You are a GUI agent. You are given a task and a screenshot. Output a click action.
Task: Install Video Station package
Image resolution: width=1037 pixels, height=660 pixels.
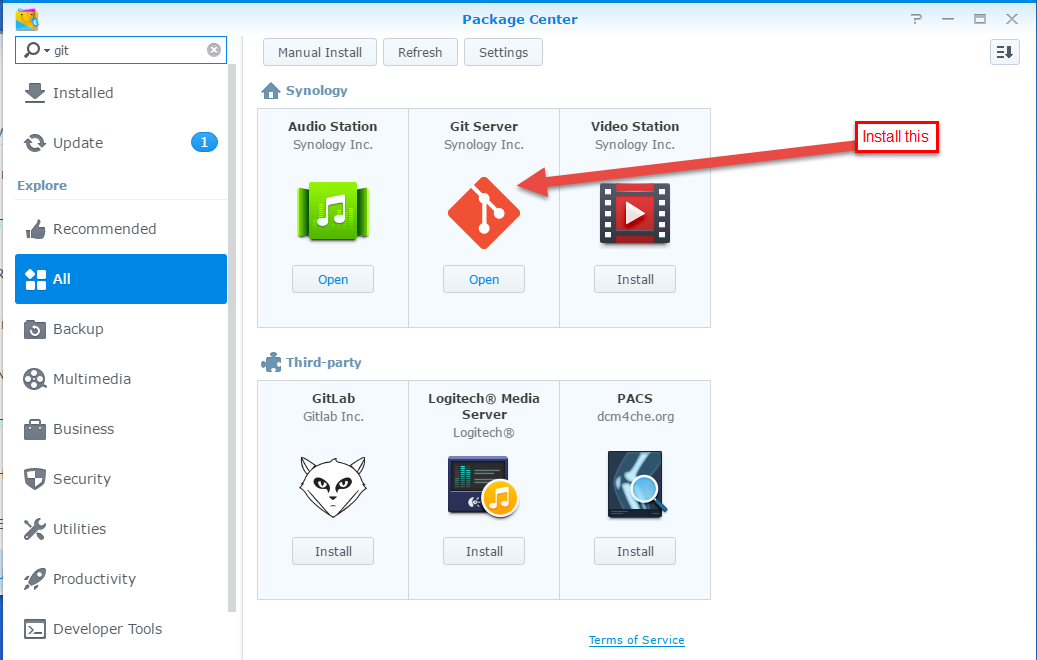(635, 279)
